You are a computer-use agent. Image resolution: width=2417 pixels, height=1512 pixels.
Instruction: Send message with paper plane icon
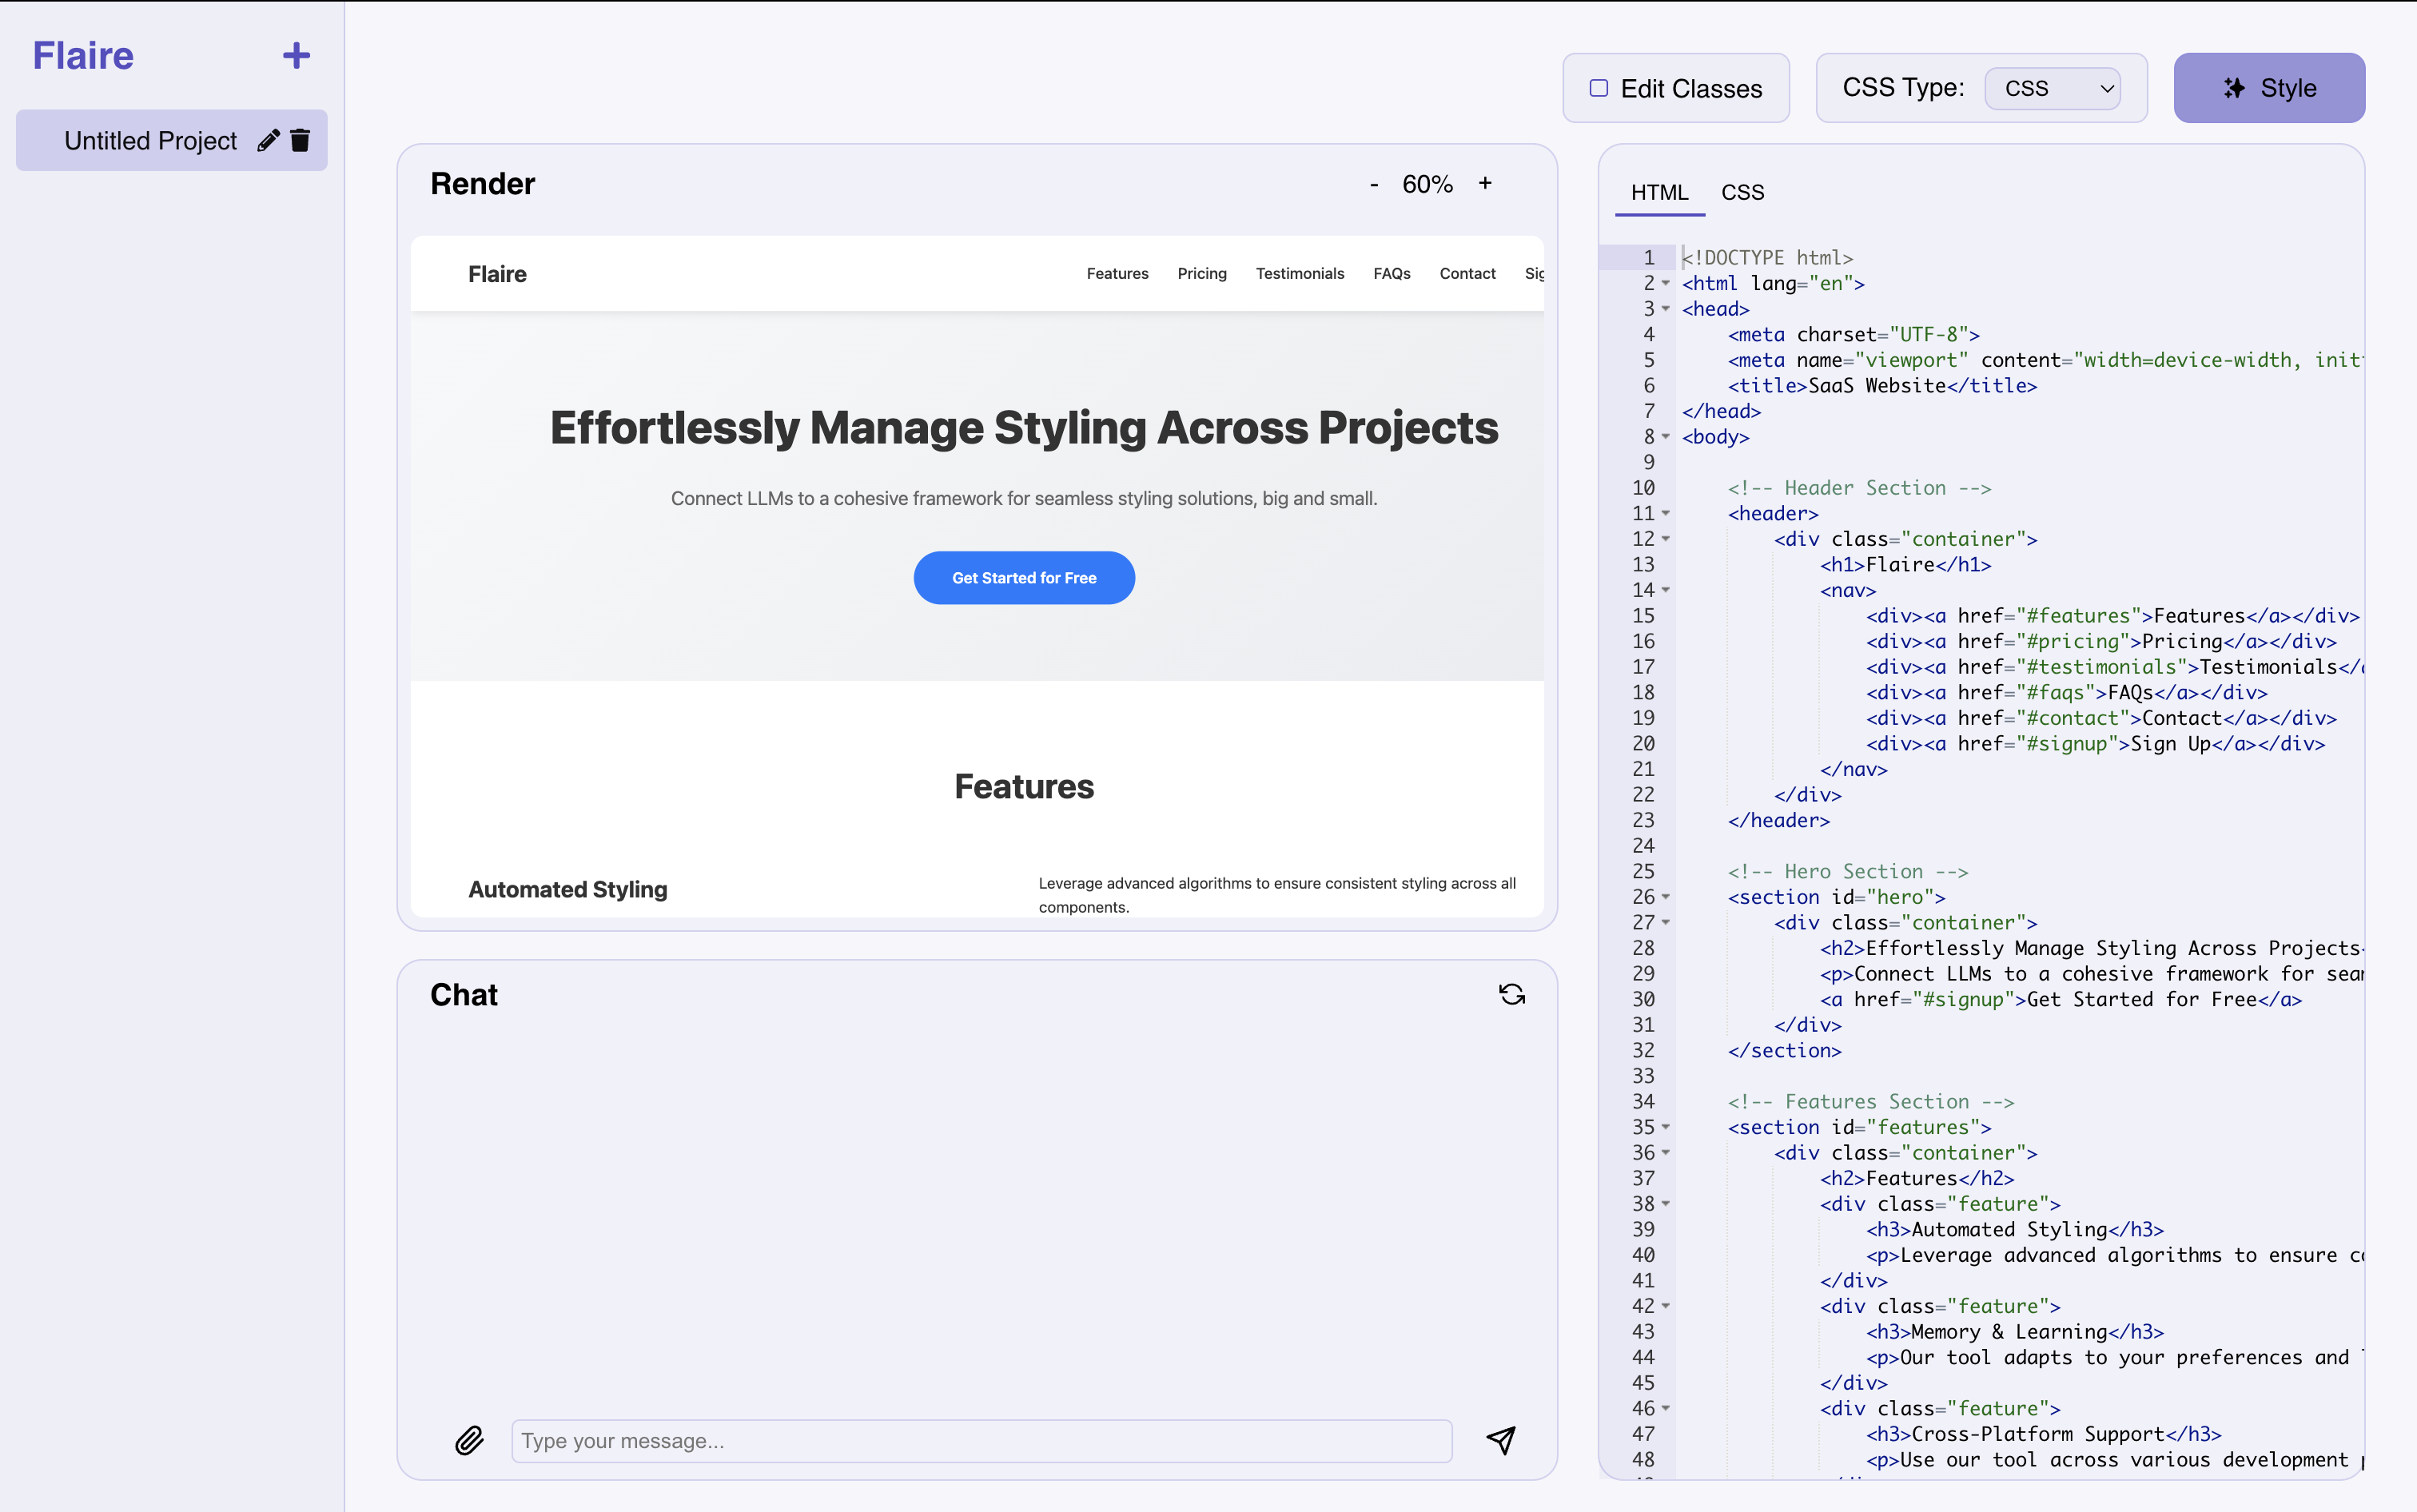(1500, 1440)
